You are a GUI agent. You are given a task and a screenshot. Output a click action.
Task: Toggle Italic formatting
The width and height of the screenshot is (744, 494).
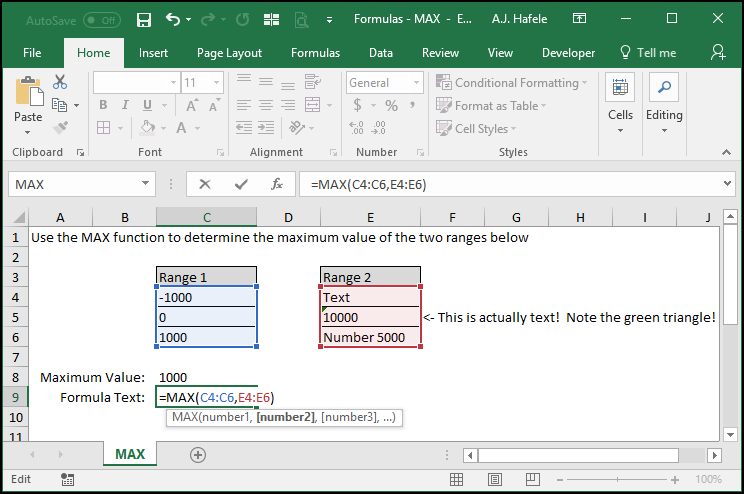pyautogui.click(x=125, y=105)
